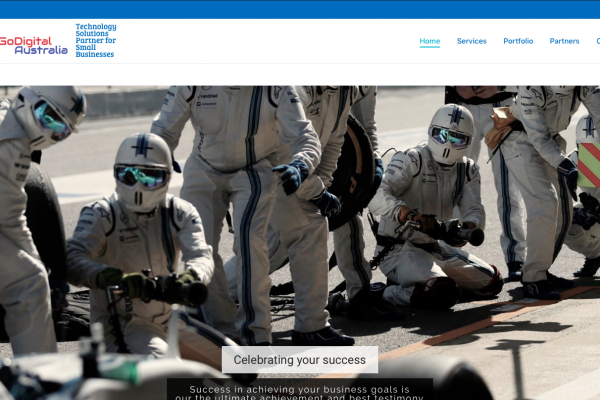This screenshot has height=400, width=600.
Task: Click the teal underline below Home
Action: click(430, 48)
